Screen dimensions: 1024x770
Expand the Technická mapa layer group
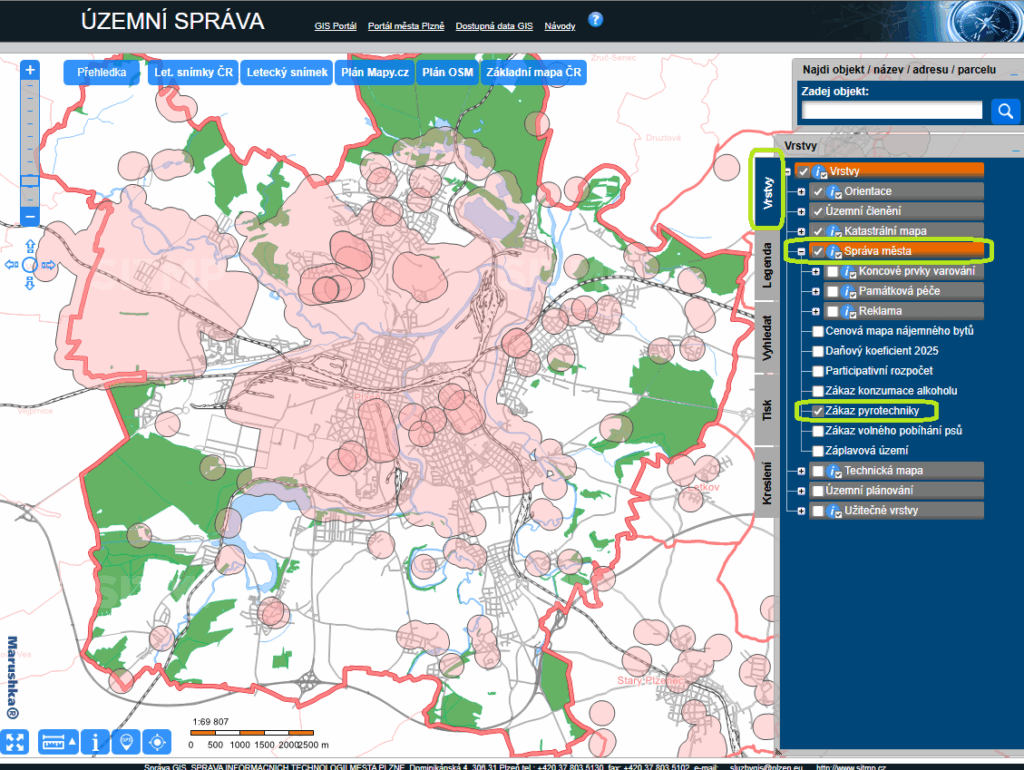coord(801,471)
